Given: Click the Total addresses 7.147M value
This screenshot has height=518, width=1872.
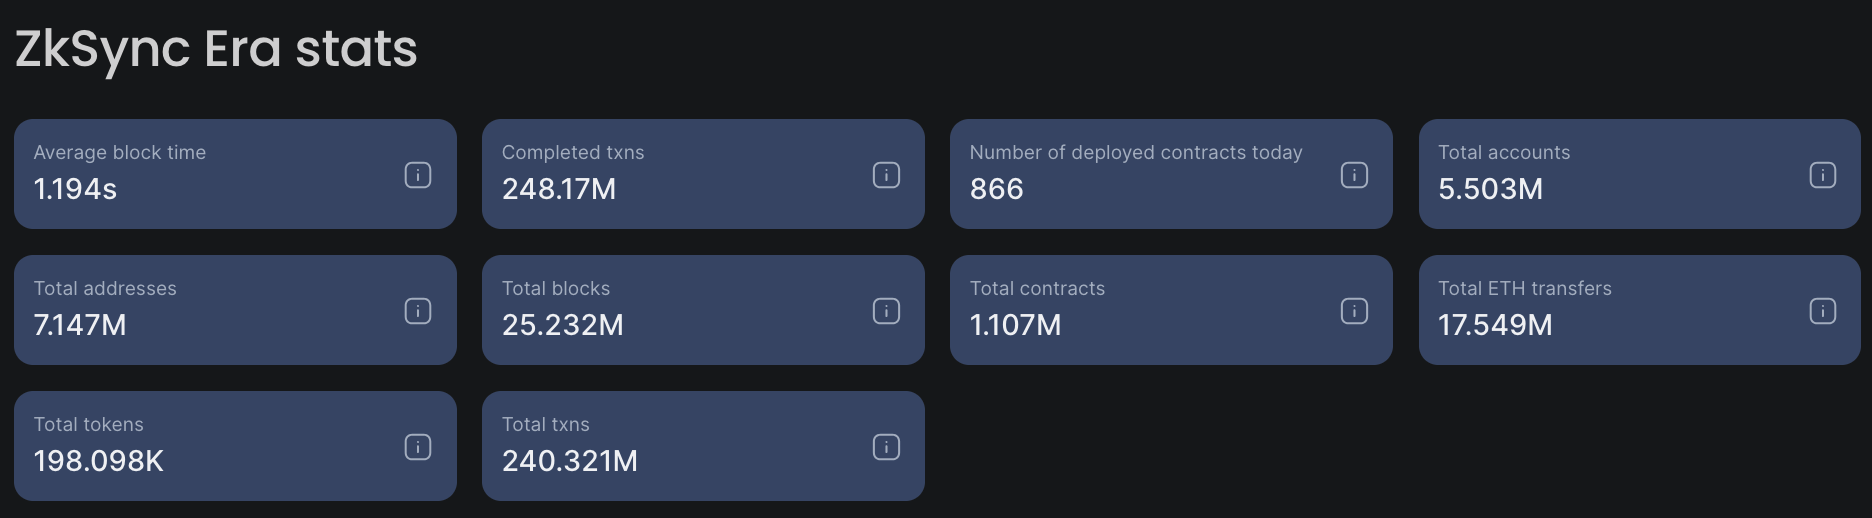Looking at the screenshot, I should pyautogui.click(x=80, y=325).
